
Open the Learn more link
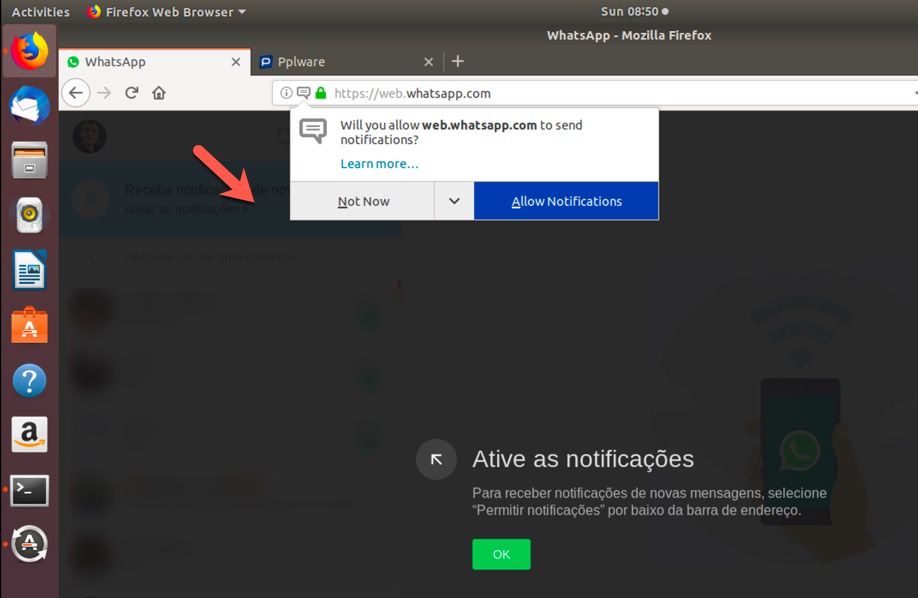coord(379,163)
